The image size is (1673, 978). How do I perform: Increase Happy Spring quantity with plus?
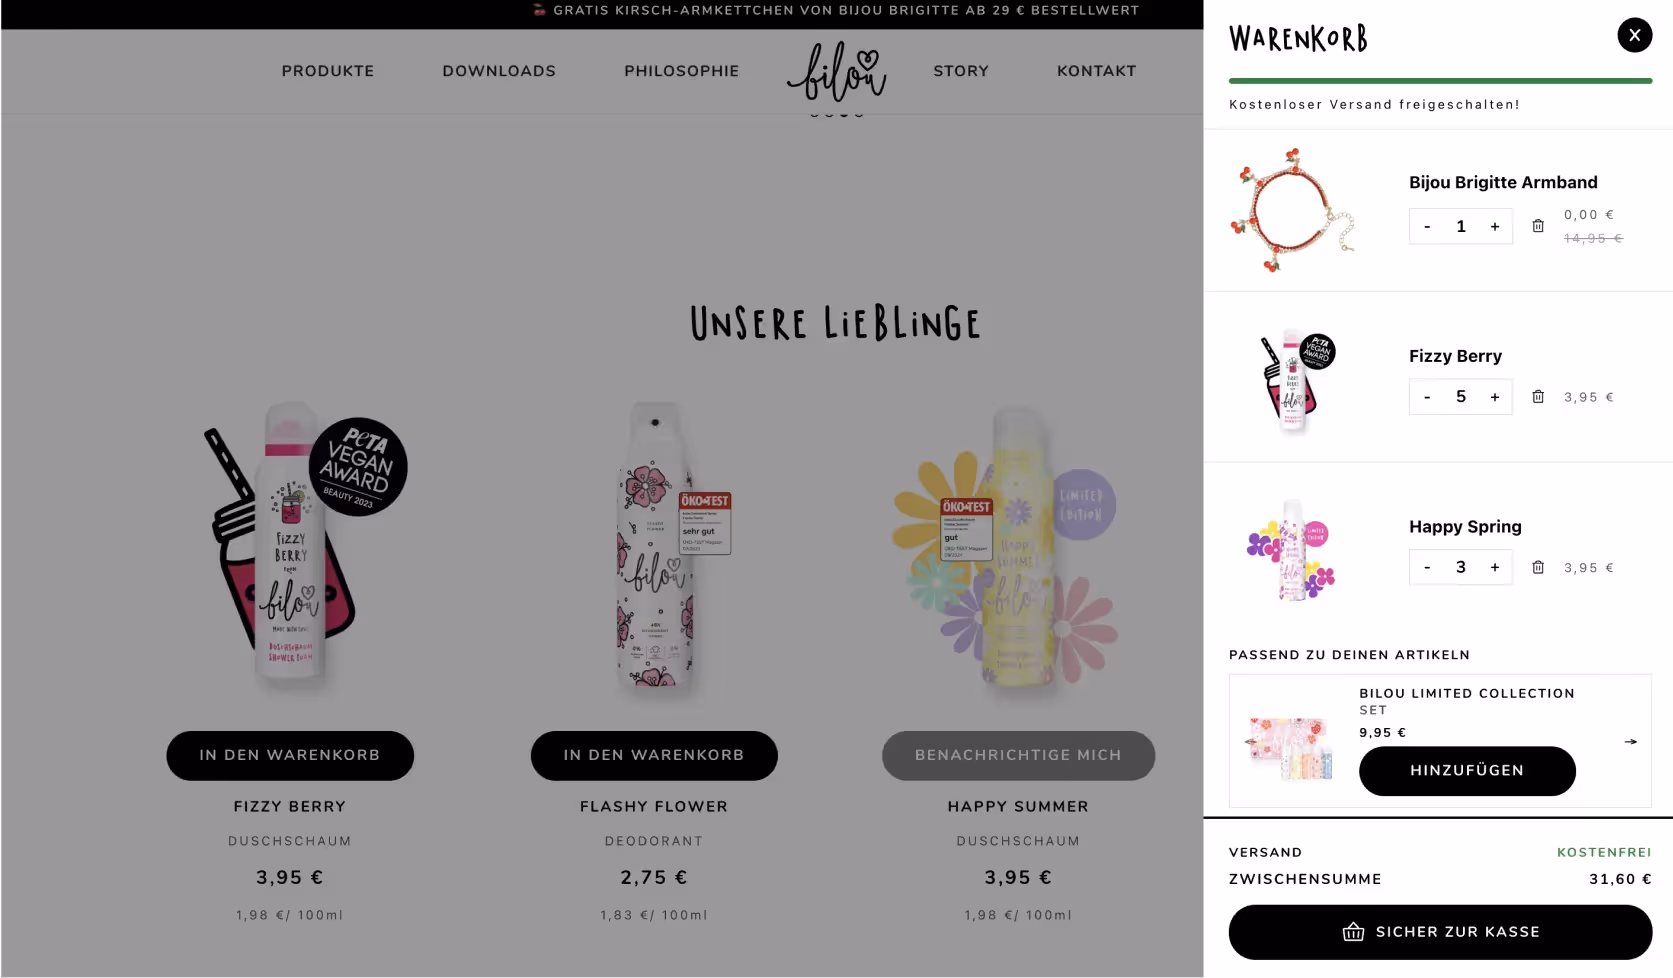coord(1495,567)
